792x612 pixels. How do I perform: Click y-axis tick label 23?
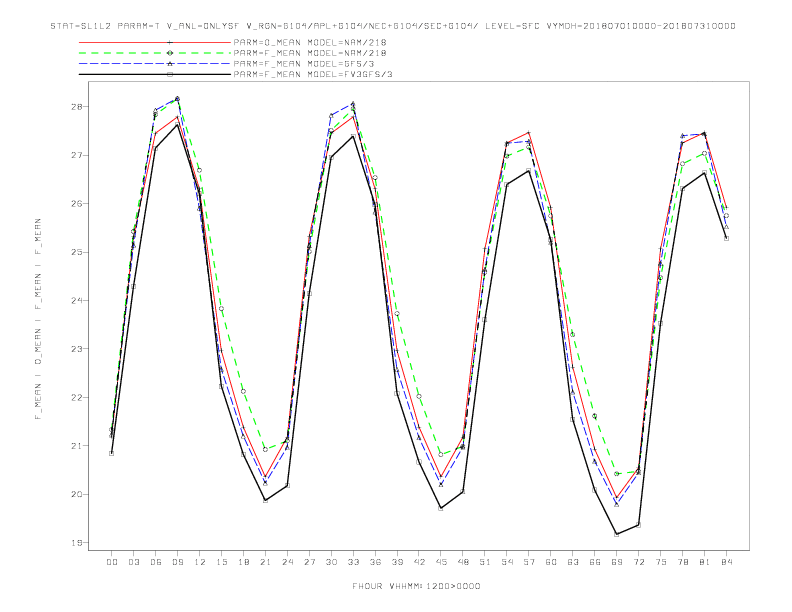click(77, 349)
